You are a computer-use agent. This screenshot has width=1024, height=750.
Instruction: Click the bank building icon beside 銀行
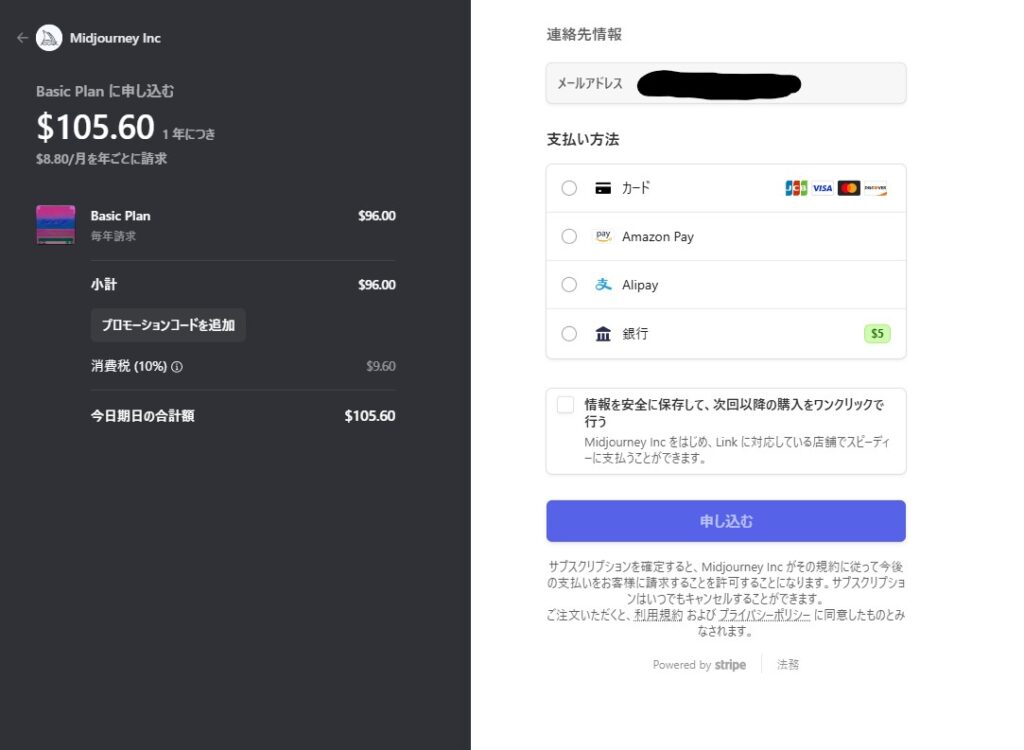pos(603,334)
